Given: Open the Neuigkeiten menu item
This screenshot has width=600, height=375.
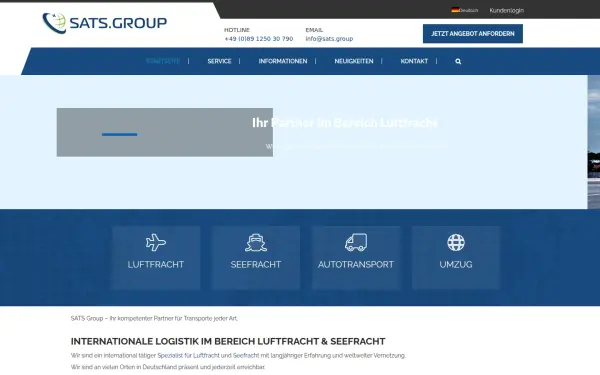Looking at the screenshot, I should coord(354,61).
